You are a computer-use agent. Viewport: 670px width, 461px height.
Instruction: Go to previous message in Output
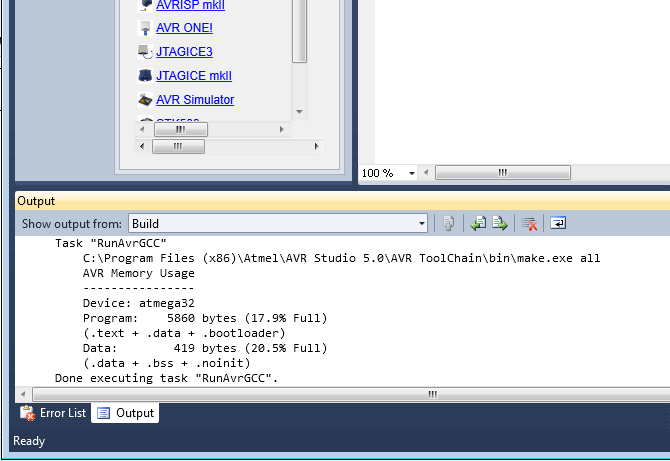478,223
